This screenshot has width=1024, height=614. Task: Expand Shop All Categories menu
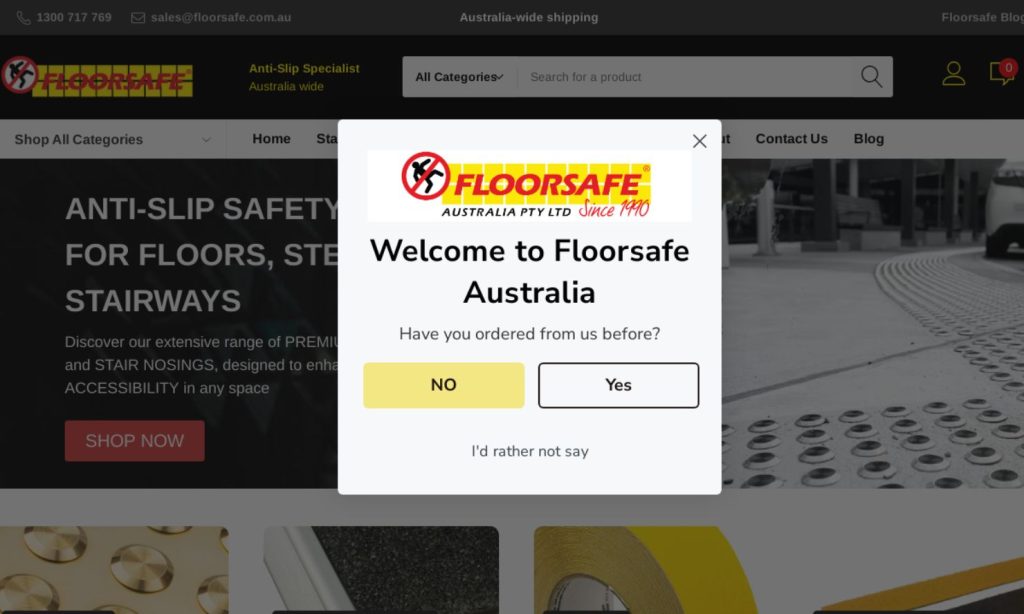point(113,139)
